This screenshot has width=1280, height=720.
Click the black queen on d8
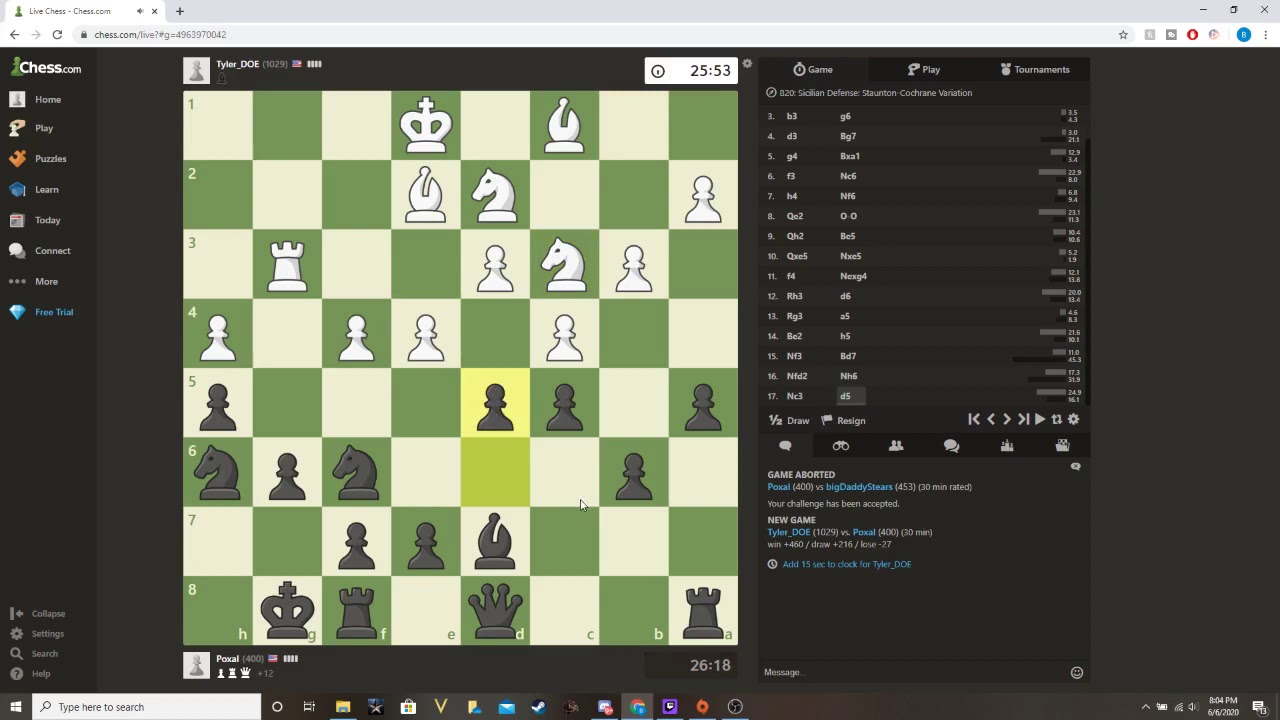[495, 610]
